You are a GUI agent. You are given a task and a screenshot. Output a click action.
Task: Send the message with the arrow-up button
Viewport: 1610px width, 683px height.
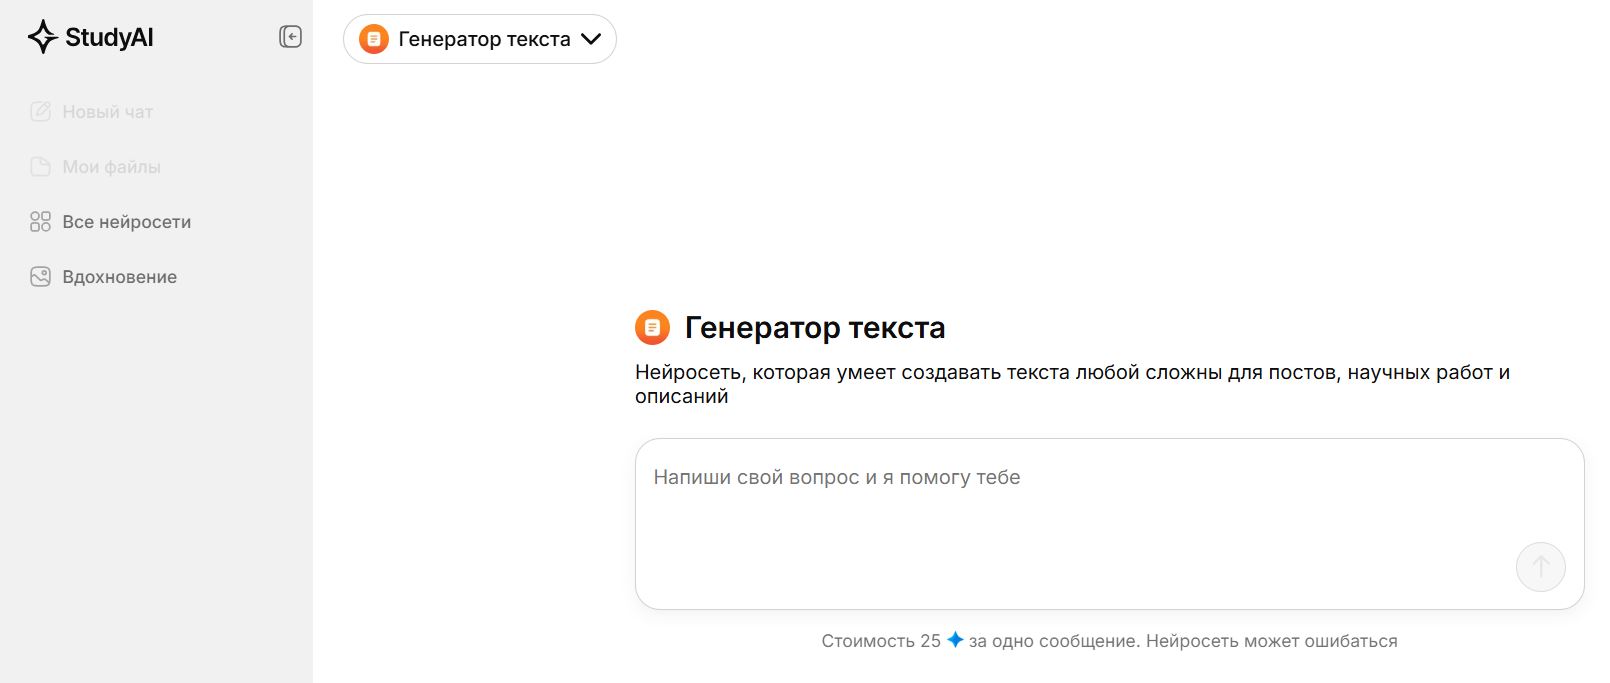[1540, 567]
